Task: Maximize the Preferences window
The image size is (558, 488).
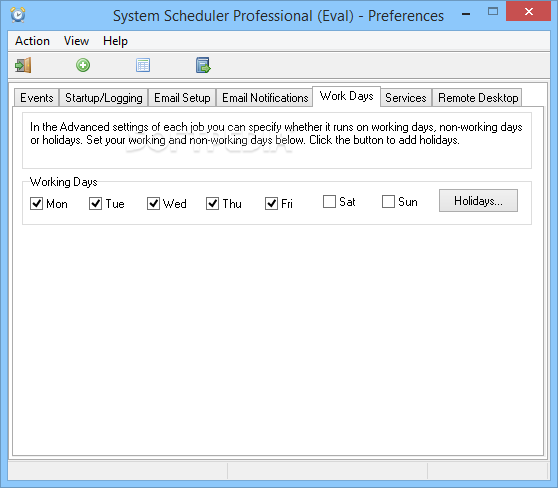Action: pyautogui.click(x=493, y=12)
